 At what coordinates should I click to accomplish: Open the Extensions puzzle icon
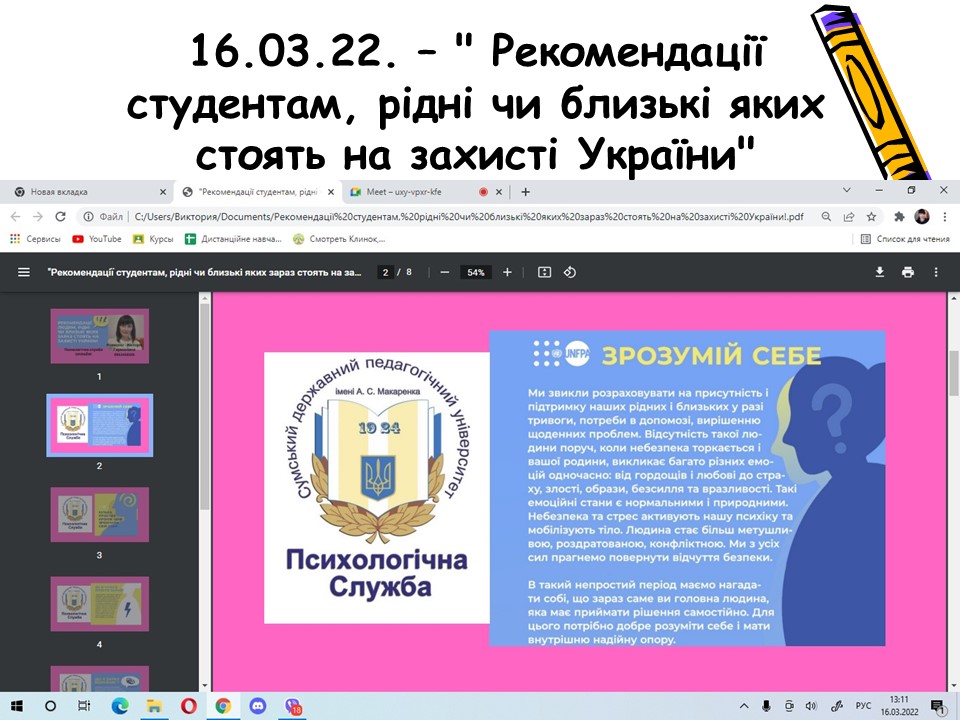pos(899,217)
